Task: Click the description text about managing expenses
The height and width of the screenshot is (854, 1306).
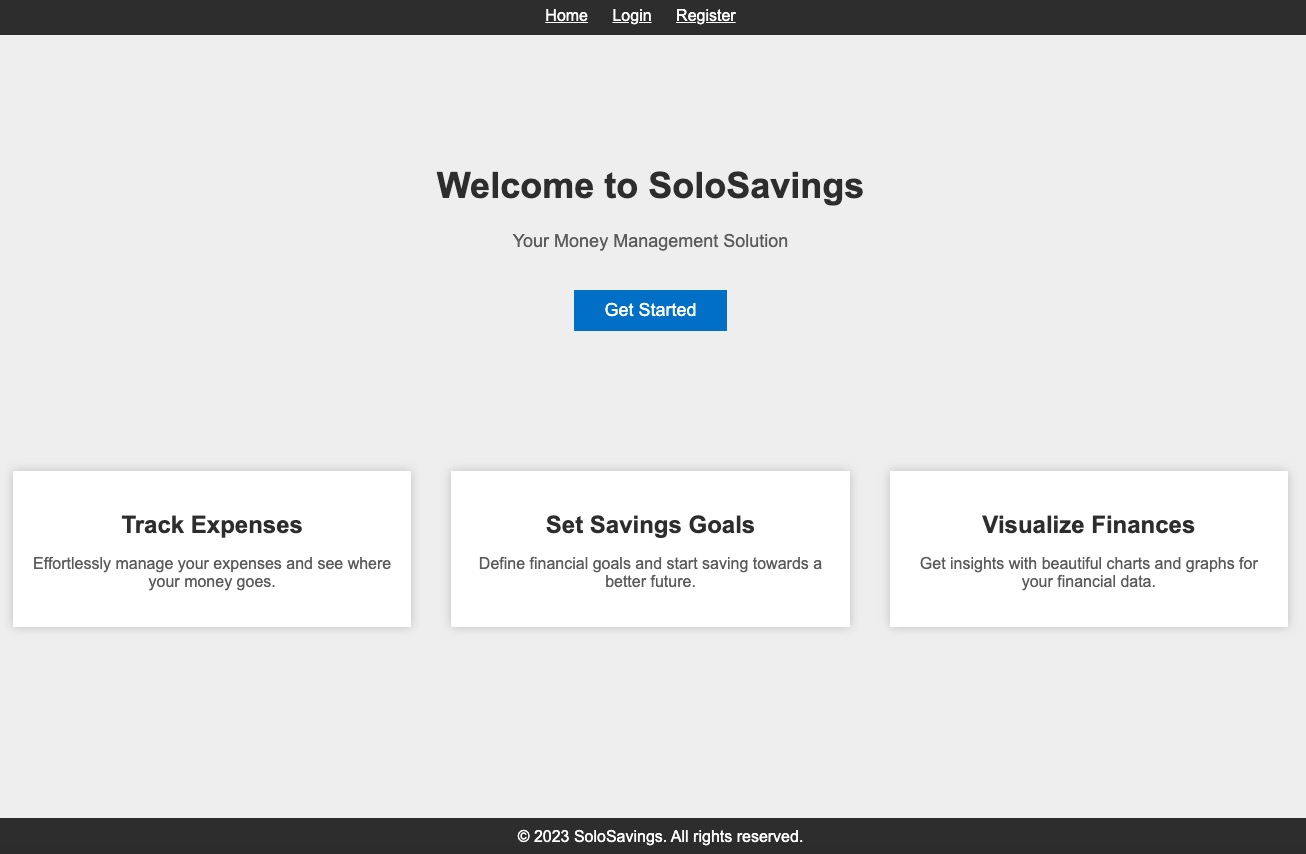Action: coord(212,572)
